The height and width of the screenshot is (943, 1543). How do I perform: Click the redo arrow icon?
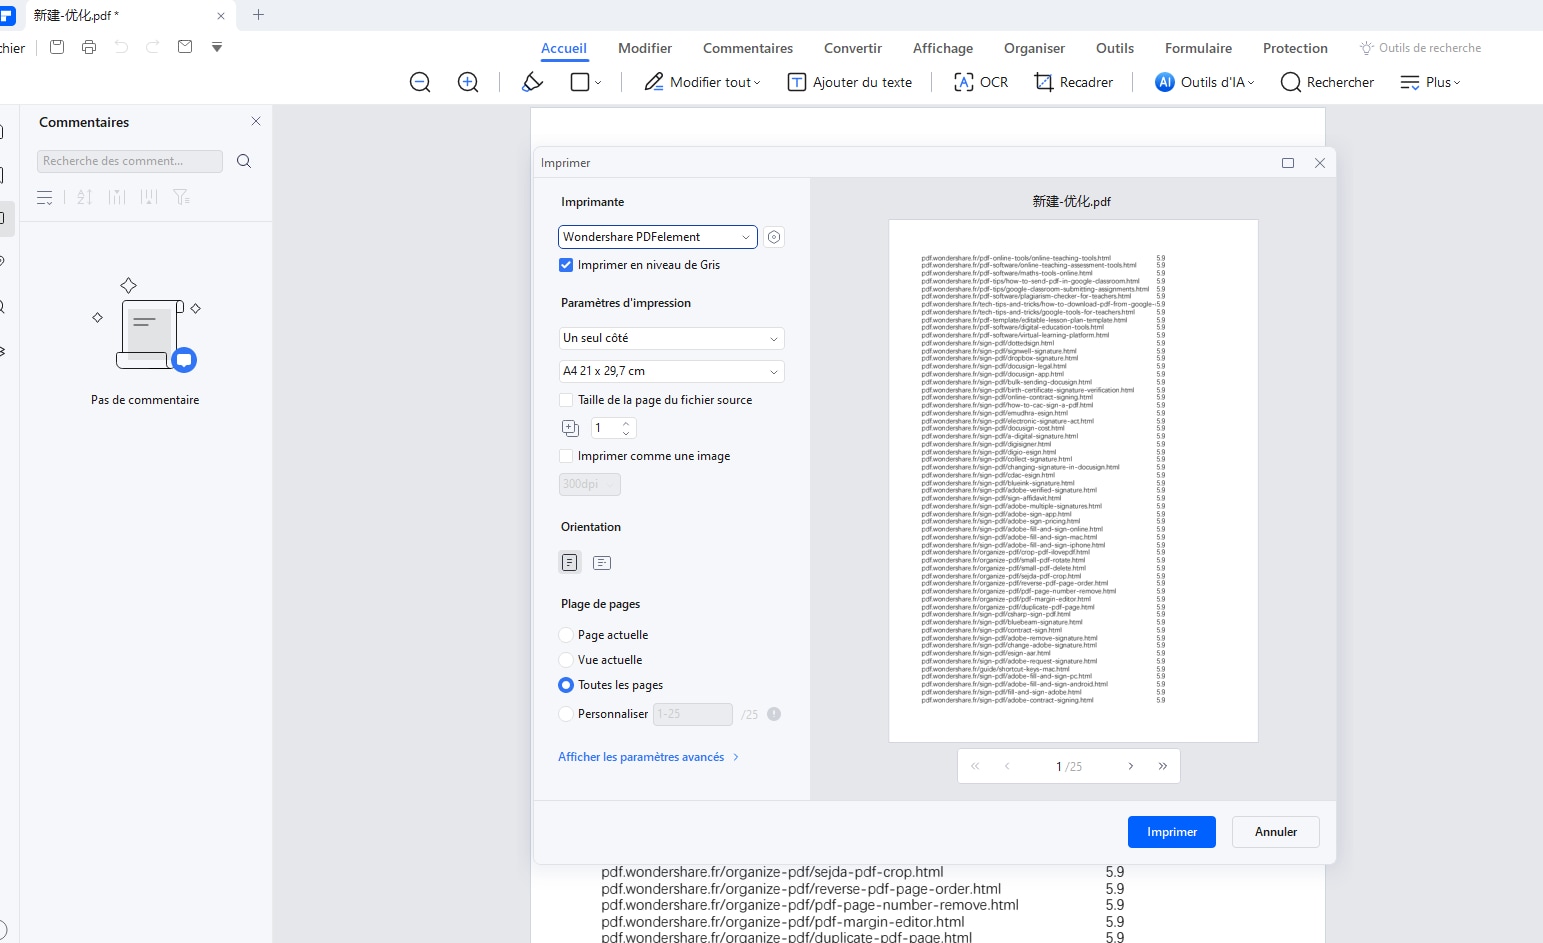click(153, 47)
